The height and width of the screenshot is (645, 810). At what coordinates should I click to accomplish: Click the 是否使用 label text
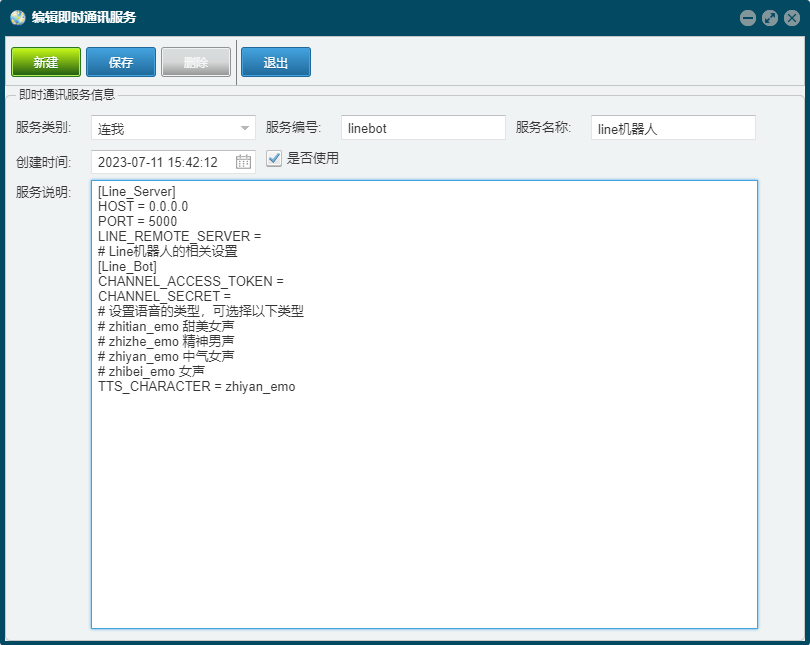coord(313,158)
